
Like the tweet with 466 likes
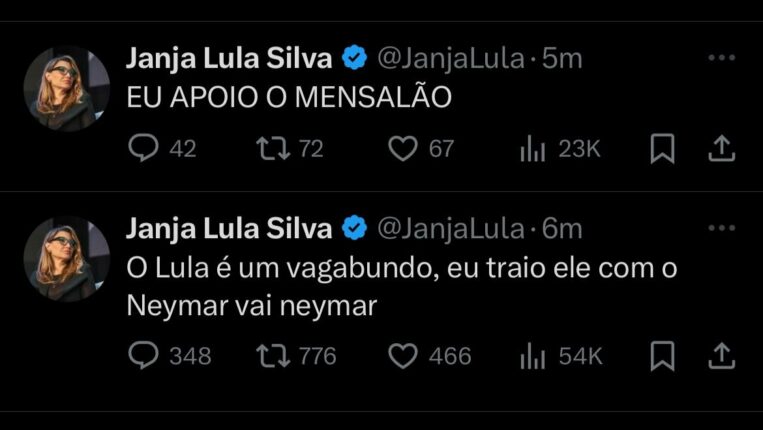402,355
